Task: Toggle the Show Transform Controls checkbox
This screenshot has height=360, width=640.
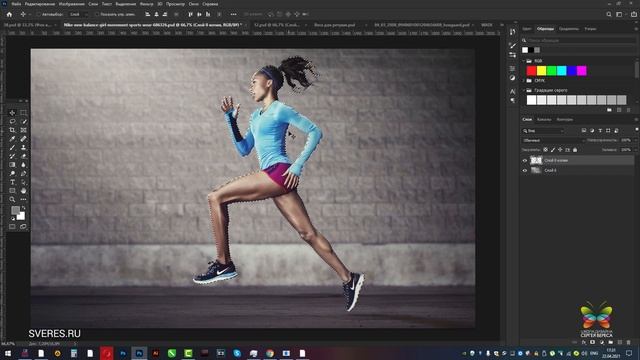Action: coord(97,14)
